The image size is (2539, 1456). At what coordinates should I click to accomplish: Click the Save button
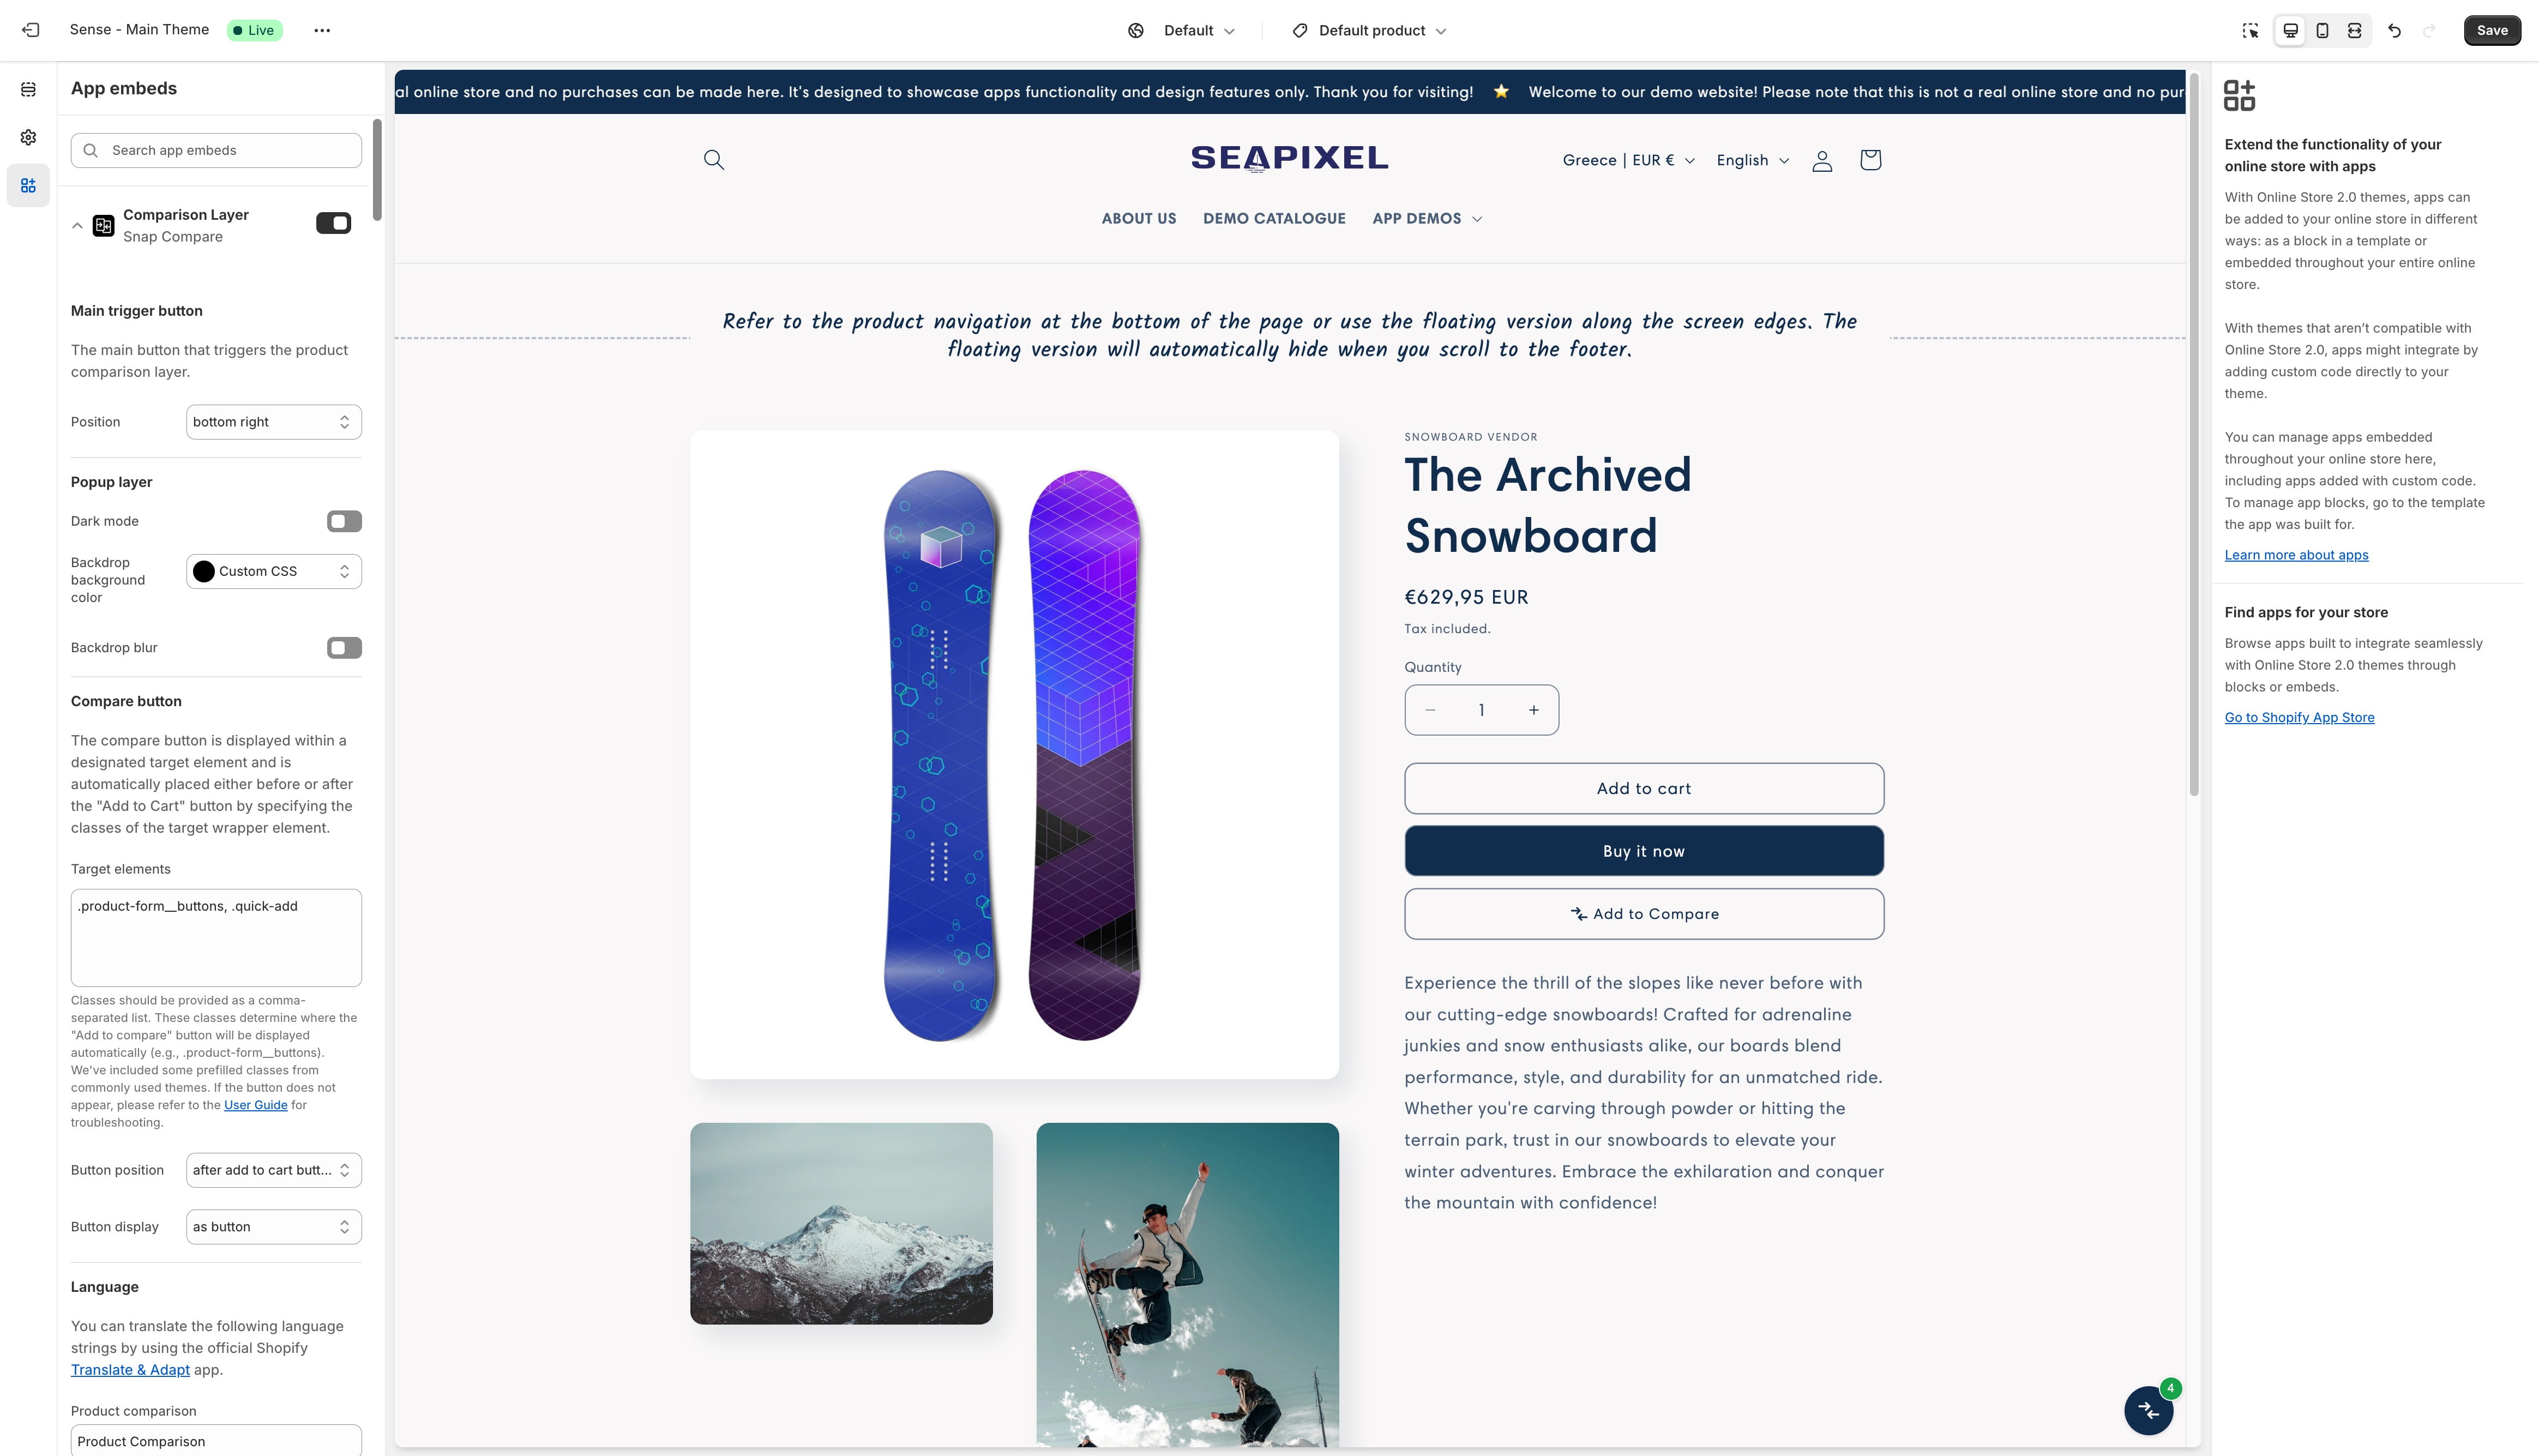pyautogui.click(x=2491, y=30)
